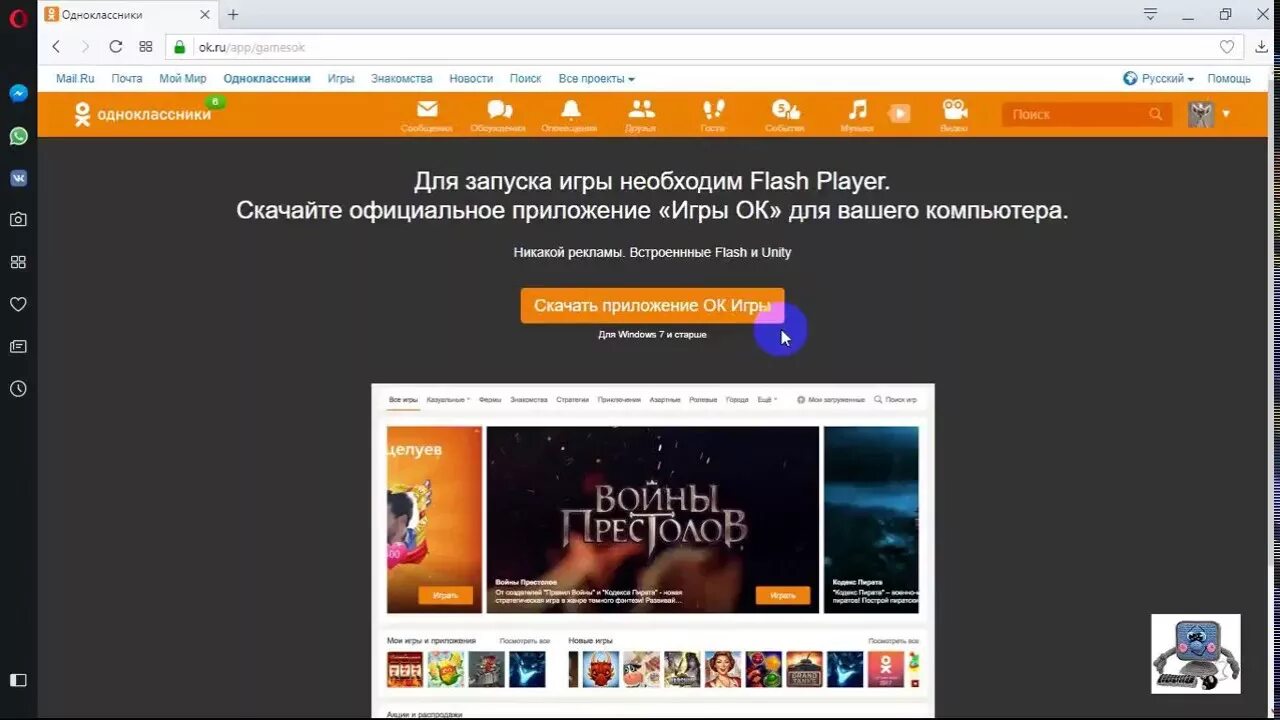Open the Помощь help link

coord(1229,78)
